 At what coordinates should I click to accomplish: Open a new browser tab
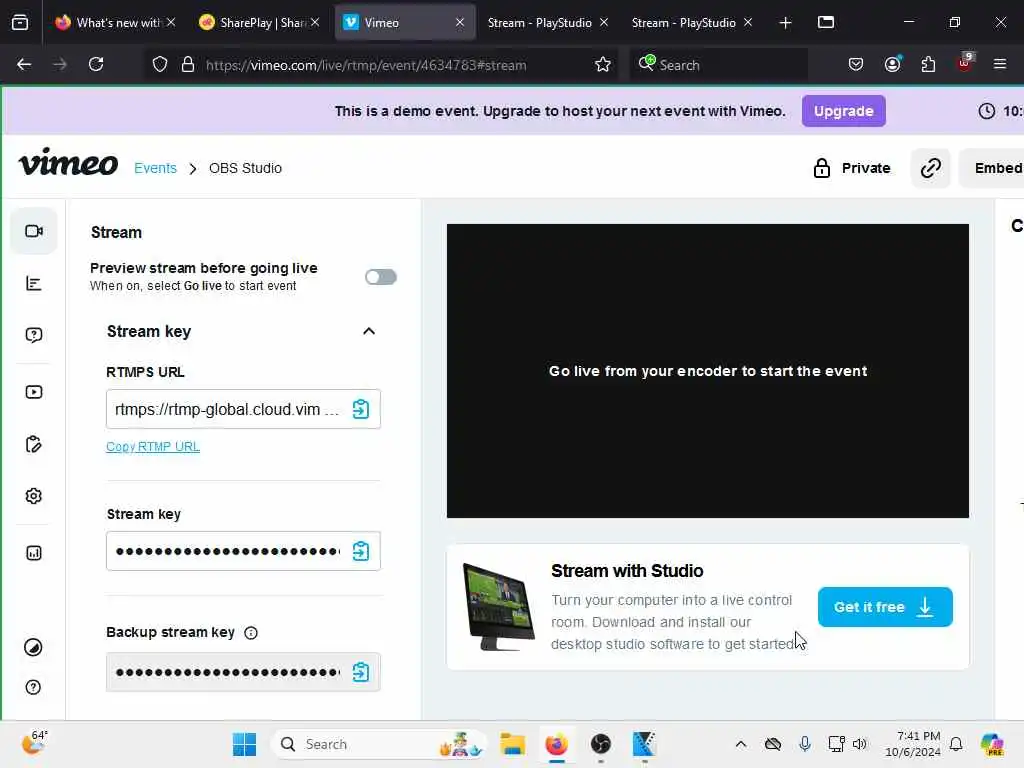[785, 23]
